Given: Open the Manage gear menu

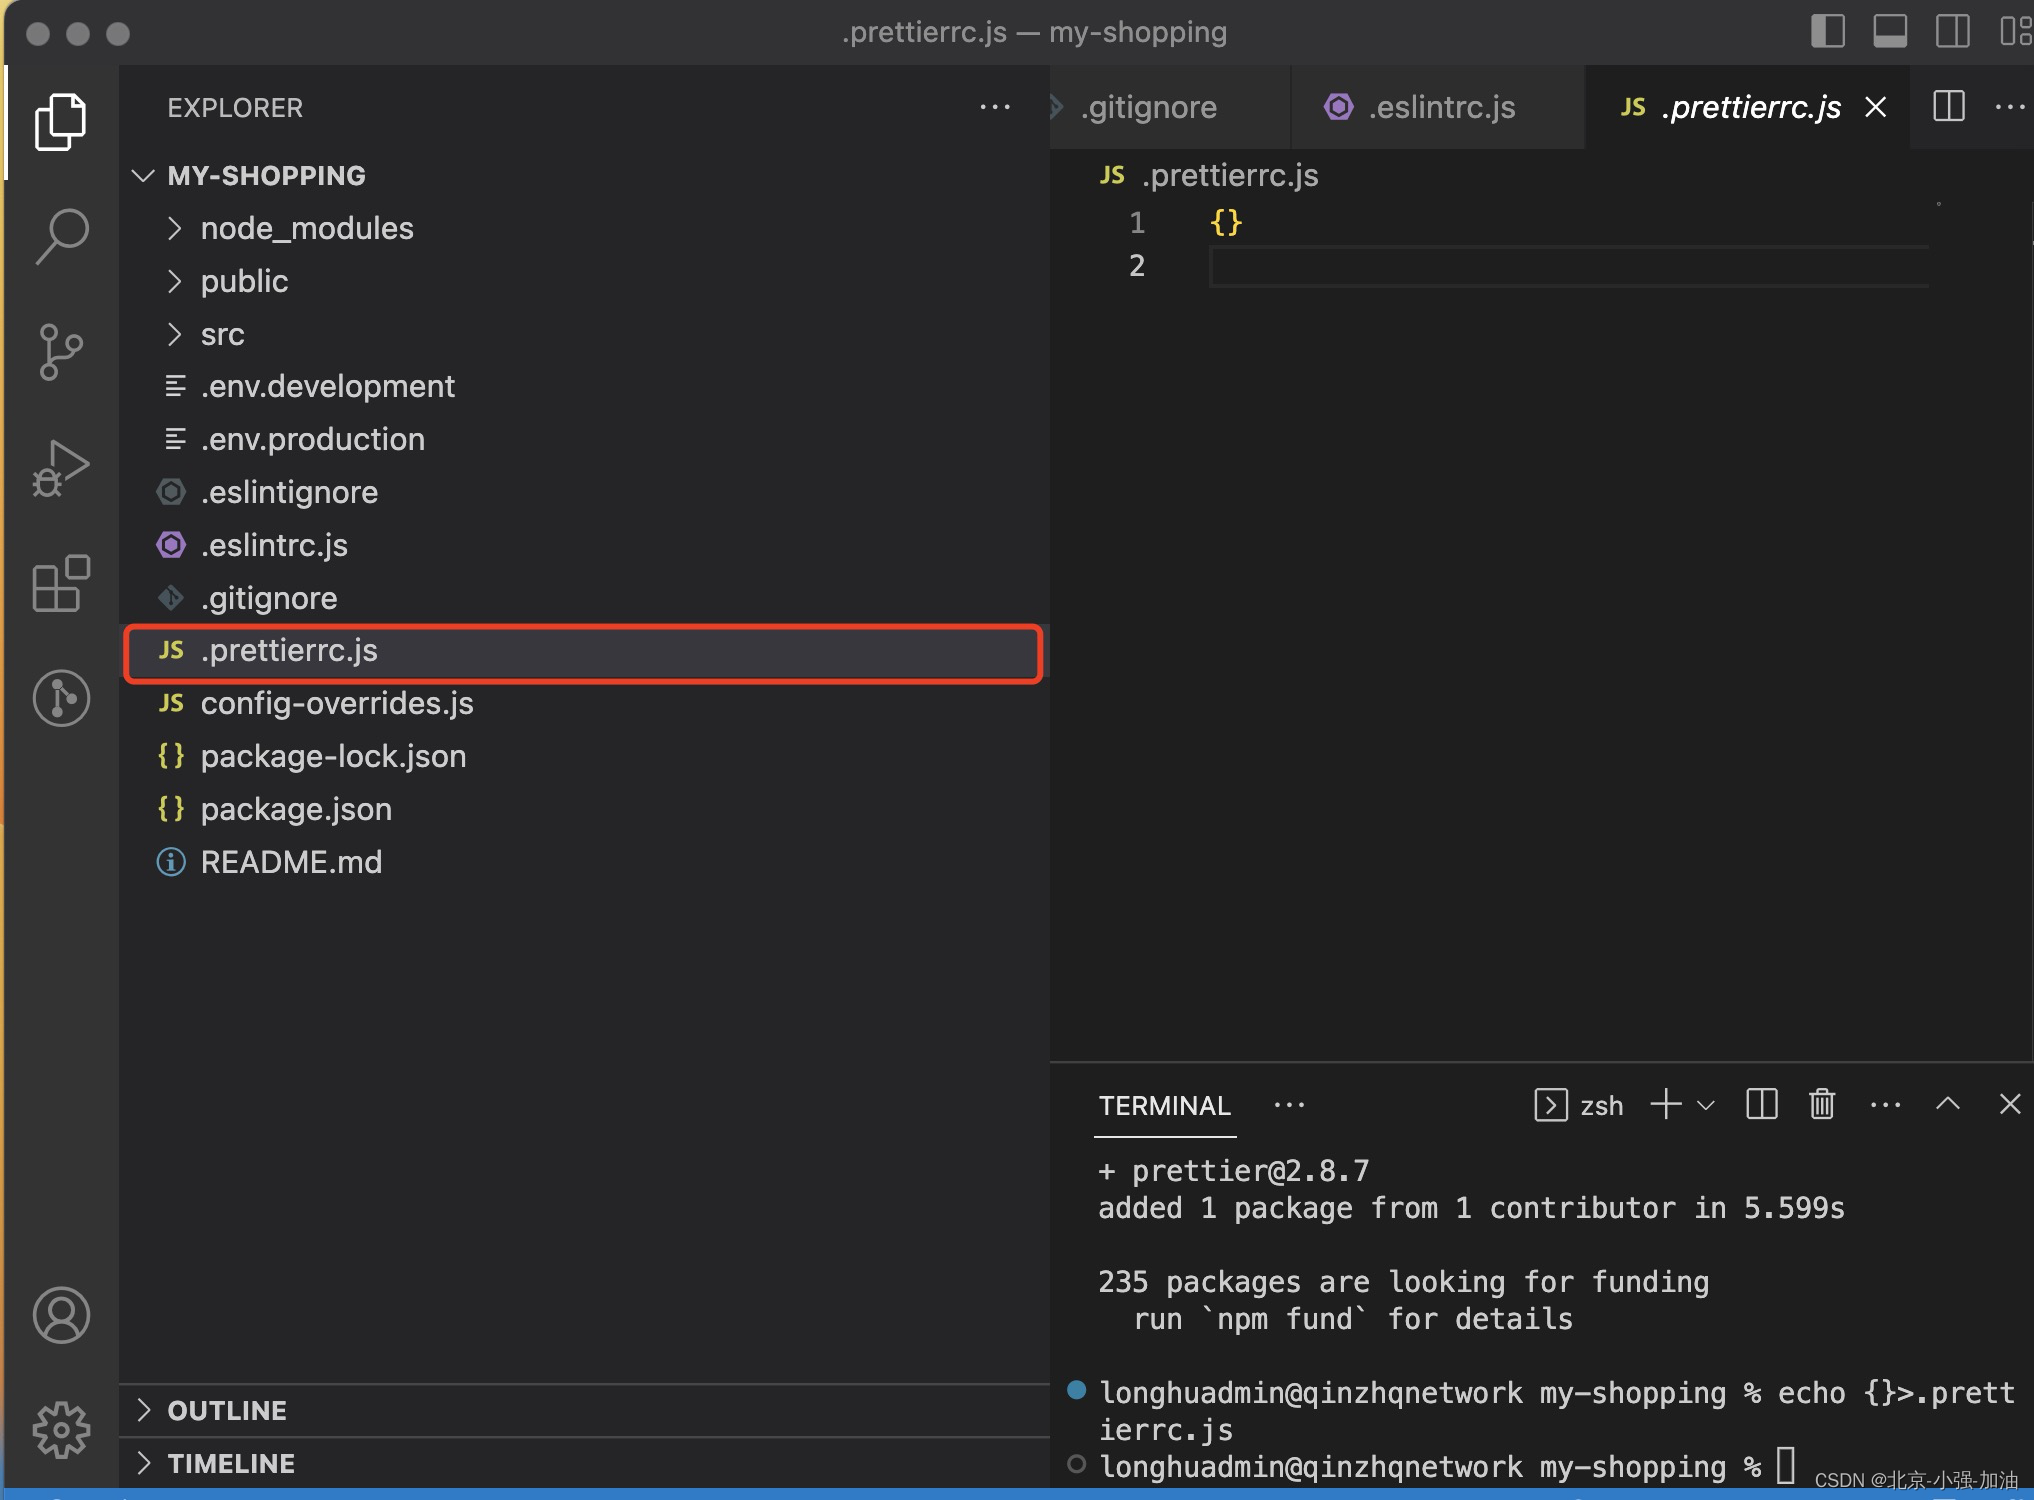Looking at the screenshot, I should (x=60, y=1429).
